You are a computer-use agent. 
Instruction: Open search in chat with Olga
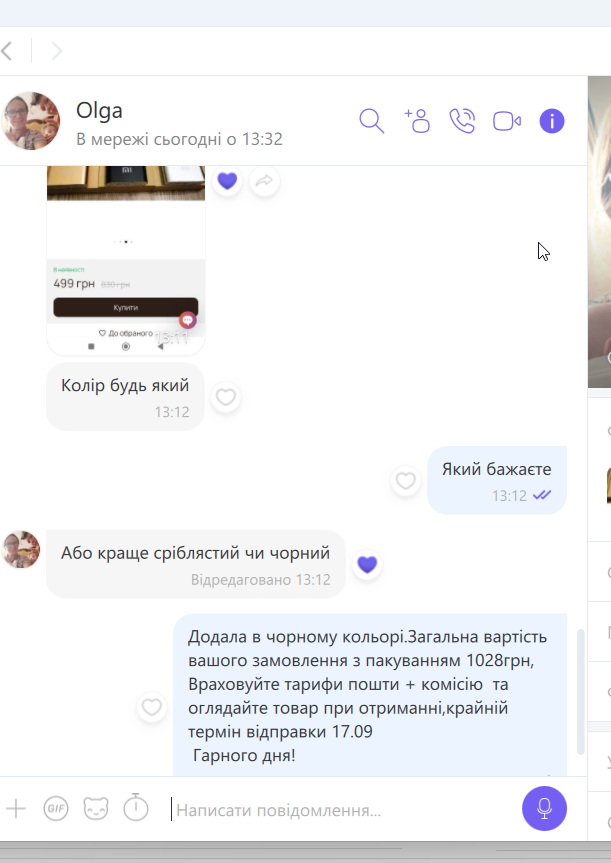point(372,121)
